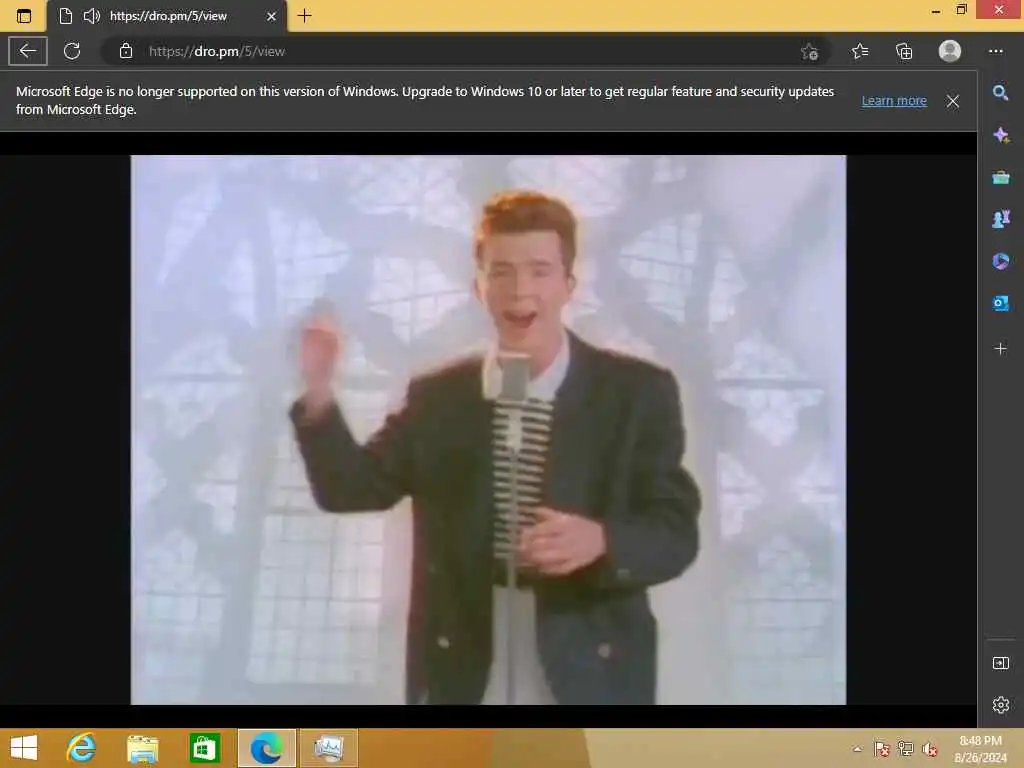Go back to the previous page

27,51
